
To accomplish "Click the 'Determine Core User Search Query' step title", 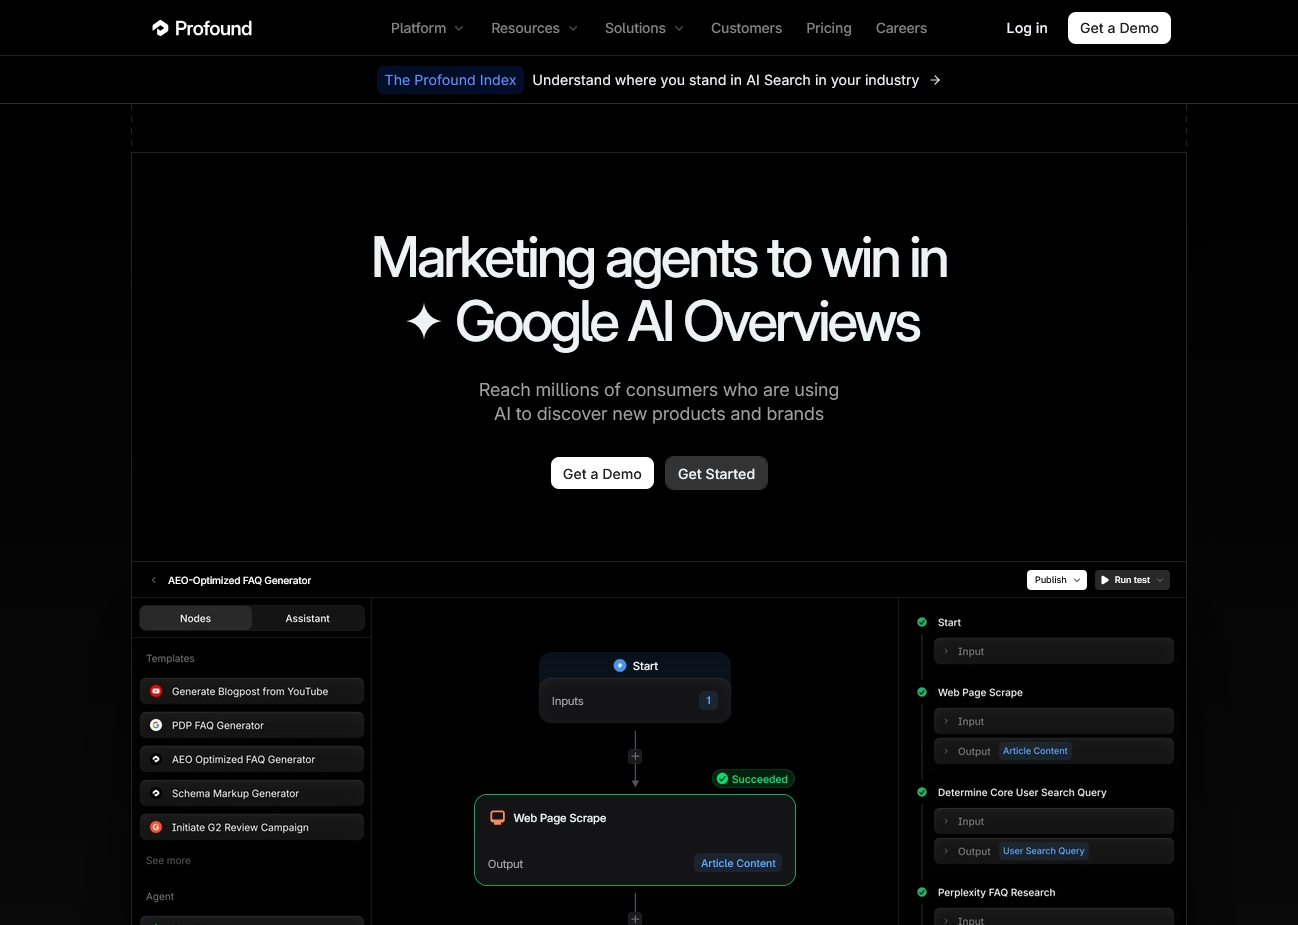I will tap(1022, 792).
